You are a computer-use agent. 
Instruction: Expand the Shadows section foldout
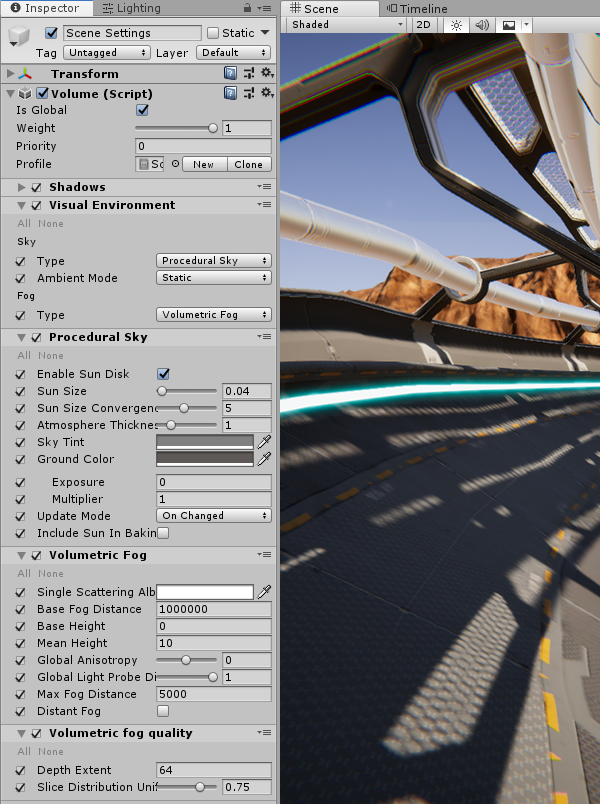click(21, 187)
